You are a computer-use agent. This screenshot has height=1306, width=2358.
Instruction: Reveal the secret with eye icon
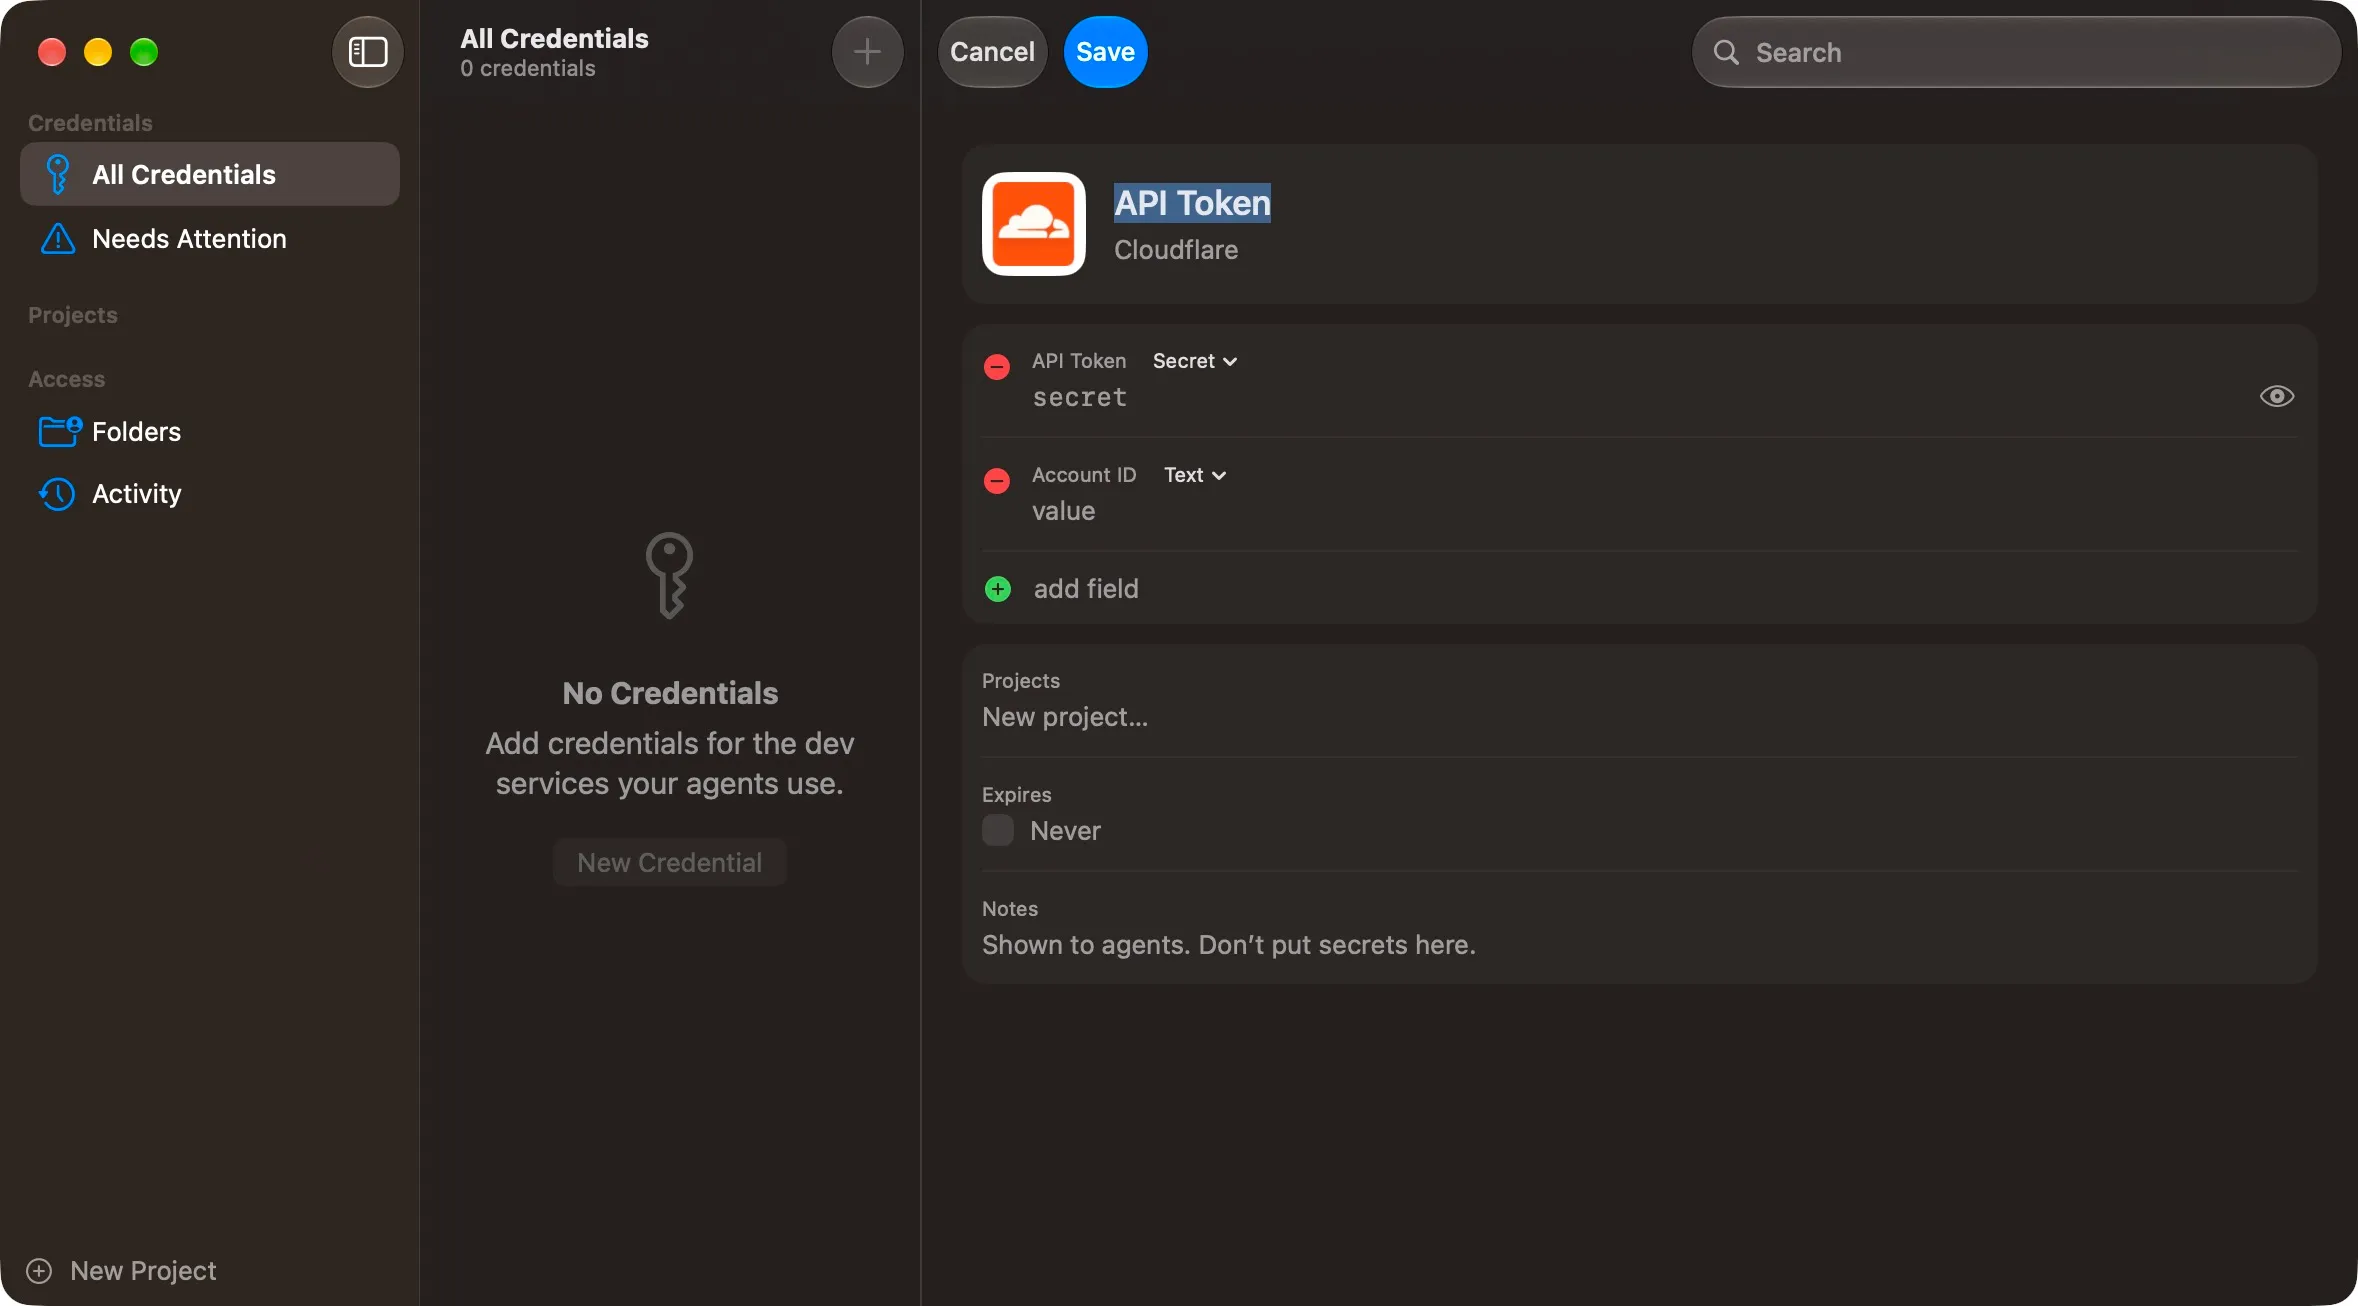(x=2277, y=397)
